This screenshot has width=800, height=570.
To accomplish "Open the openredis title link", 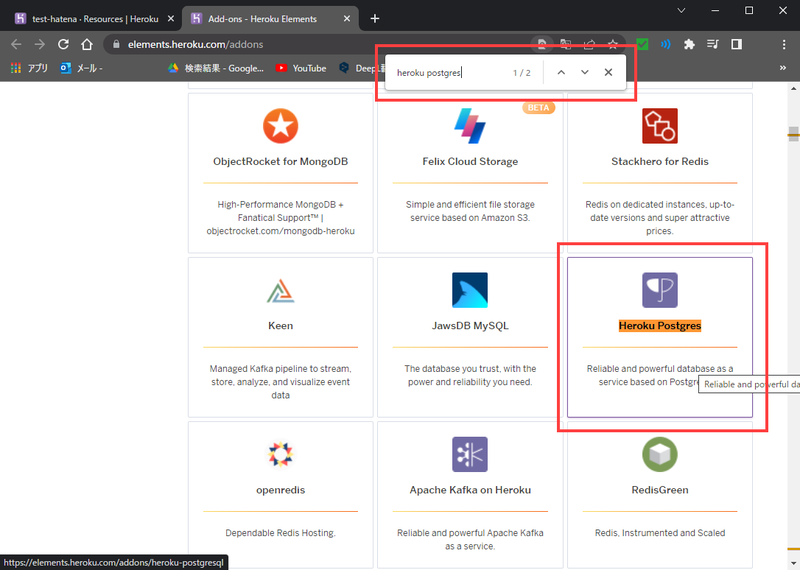I will tap(281, 490).
